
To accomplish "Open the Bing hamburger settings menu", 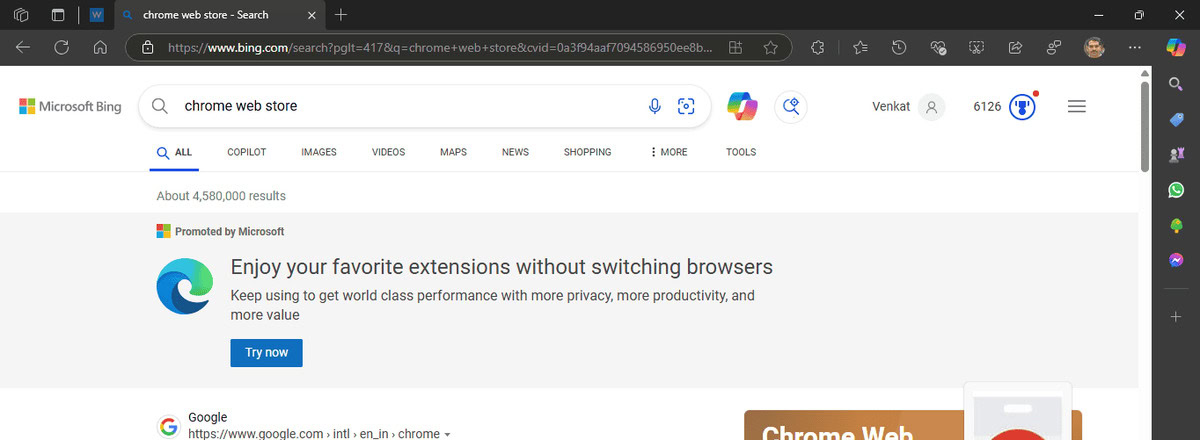I will [1077, 106].
